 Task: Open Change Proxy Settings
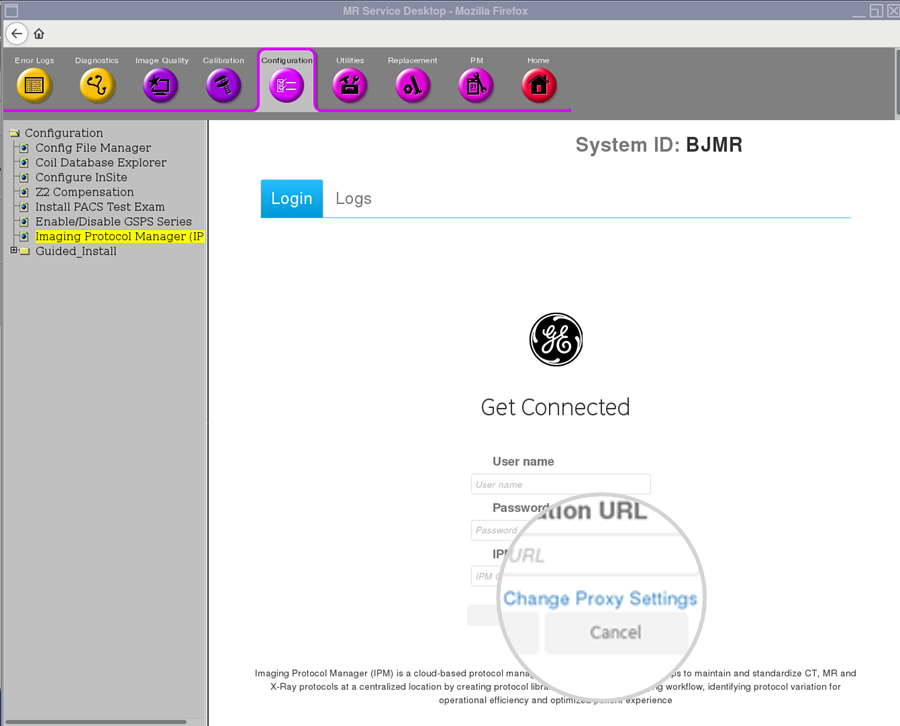click(x=599, y=598)
